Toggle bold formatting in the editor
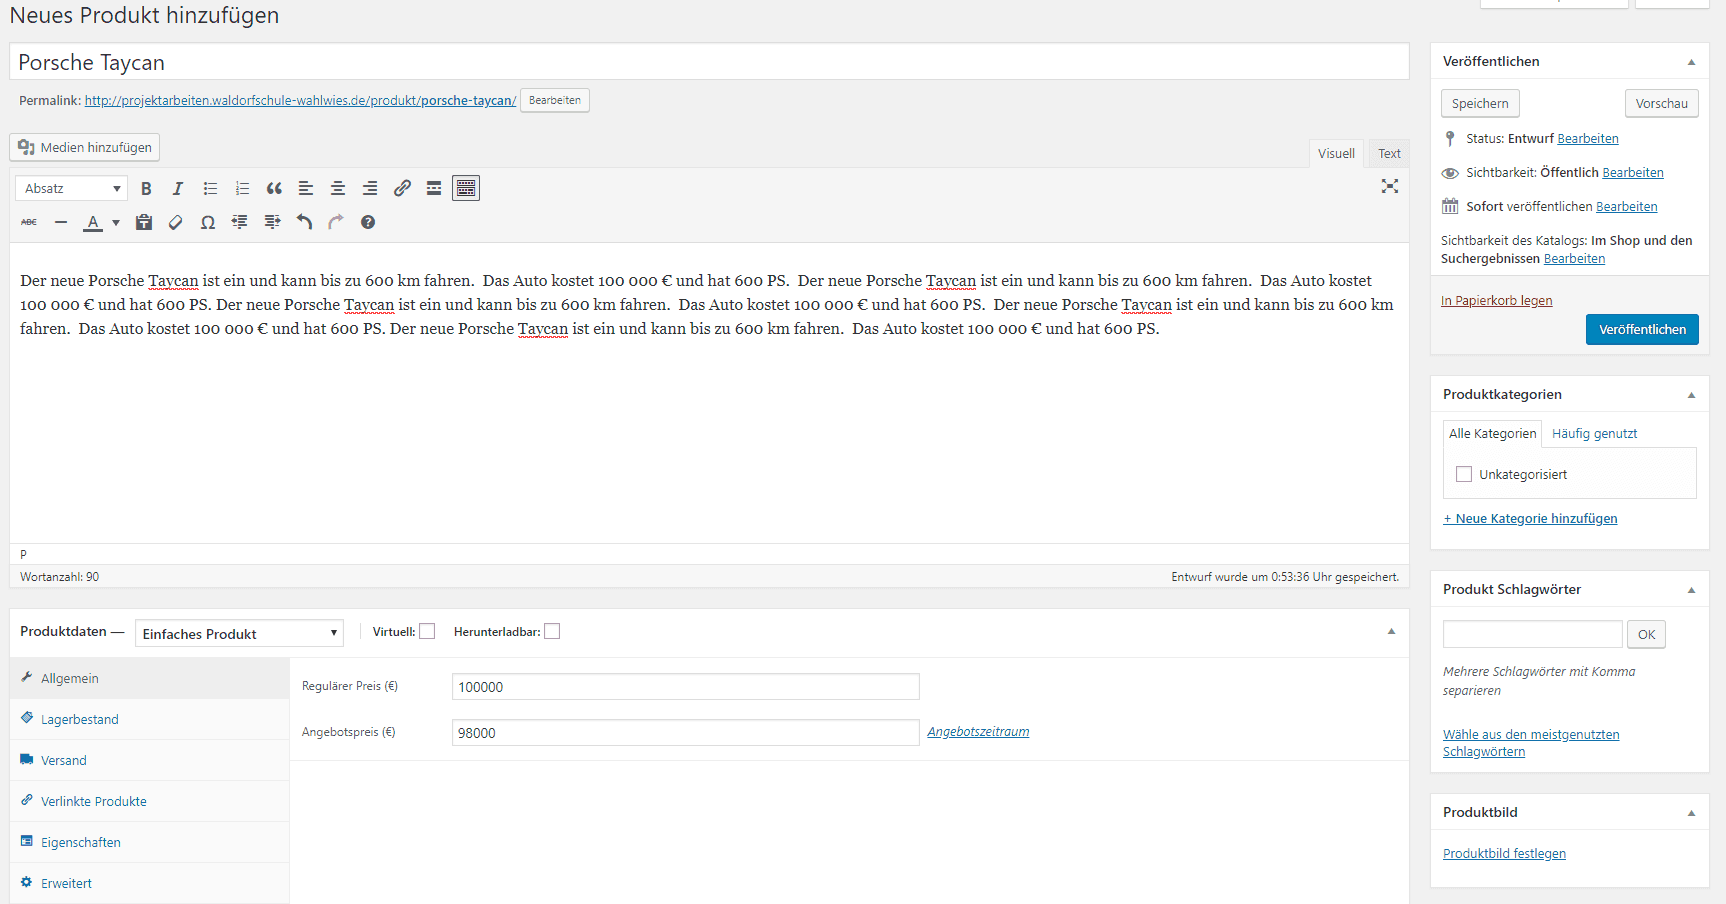Image resolution: width=1726 pixels, height=904 pixels. pyautogui.click(x=146, y=188)
